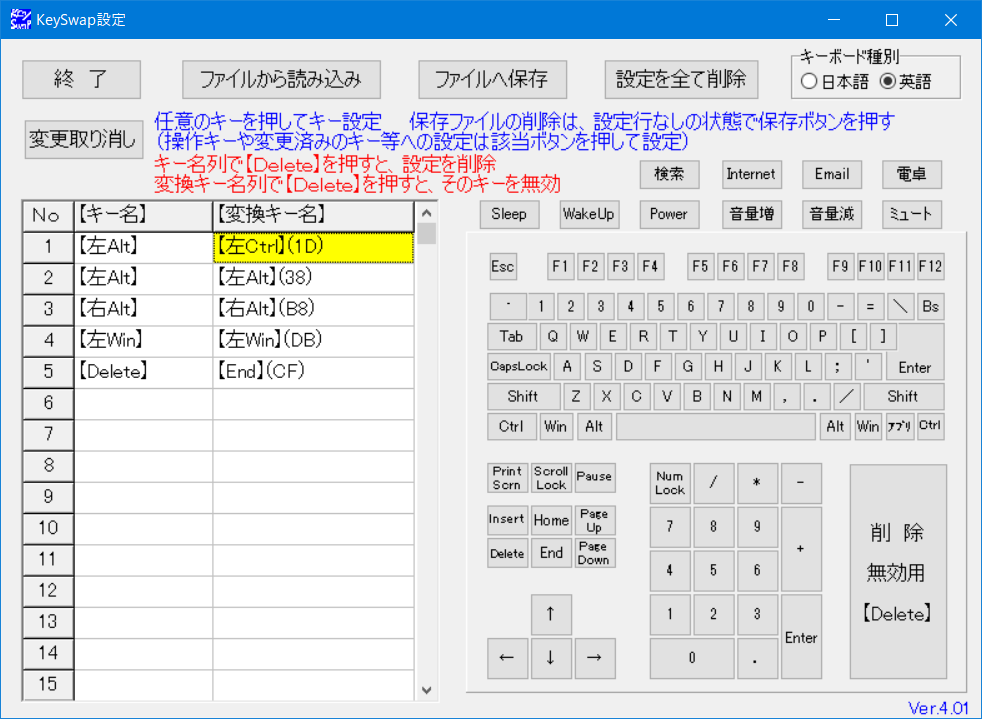Select the 【右Alt】 key name in row 3
982x719 pixels.
(x=143, y=309)
